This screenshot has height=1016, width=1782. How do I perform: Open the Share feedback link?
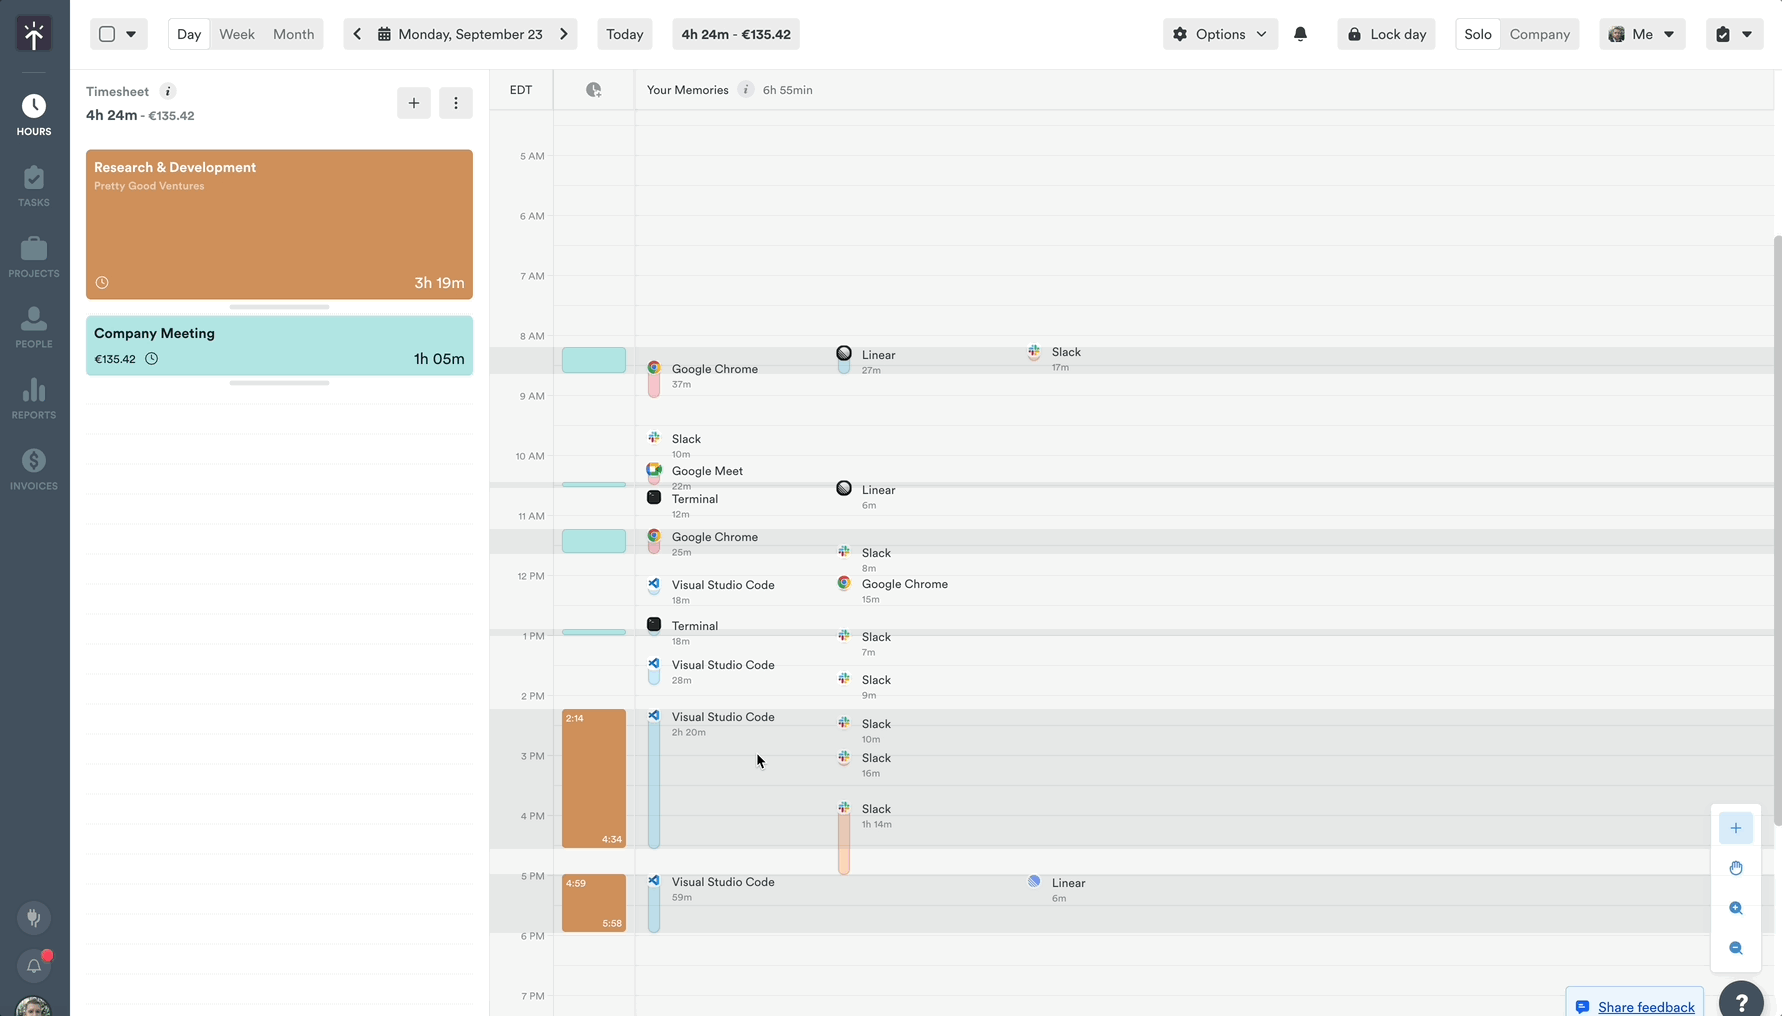pyautogui.click(x=1645, y=1006)
